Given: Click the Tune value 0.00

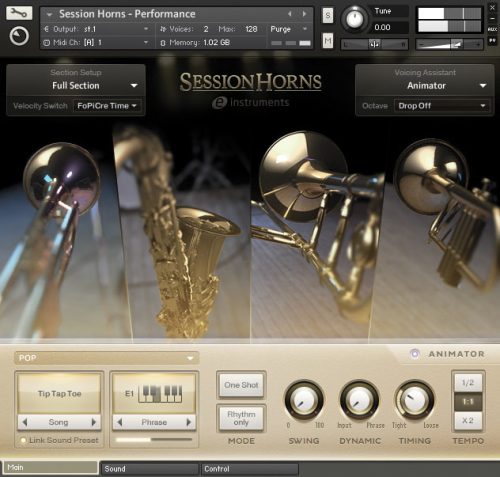Looking at the screenshot, I should (x=382, y=27).
